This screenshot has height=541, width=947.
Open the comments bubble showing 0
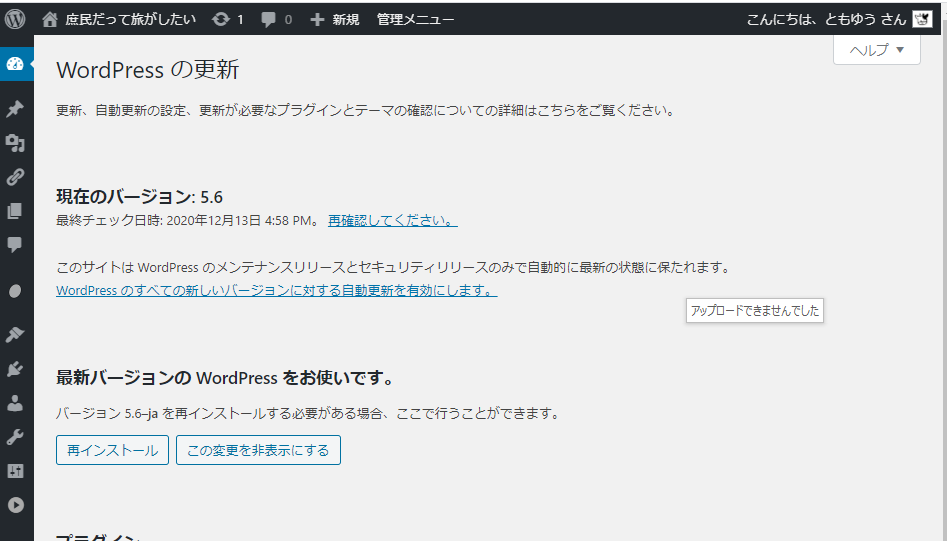(x=277, y=19)
